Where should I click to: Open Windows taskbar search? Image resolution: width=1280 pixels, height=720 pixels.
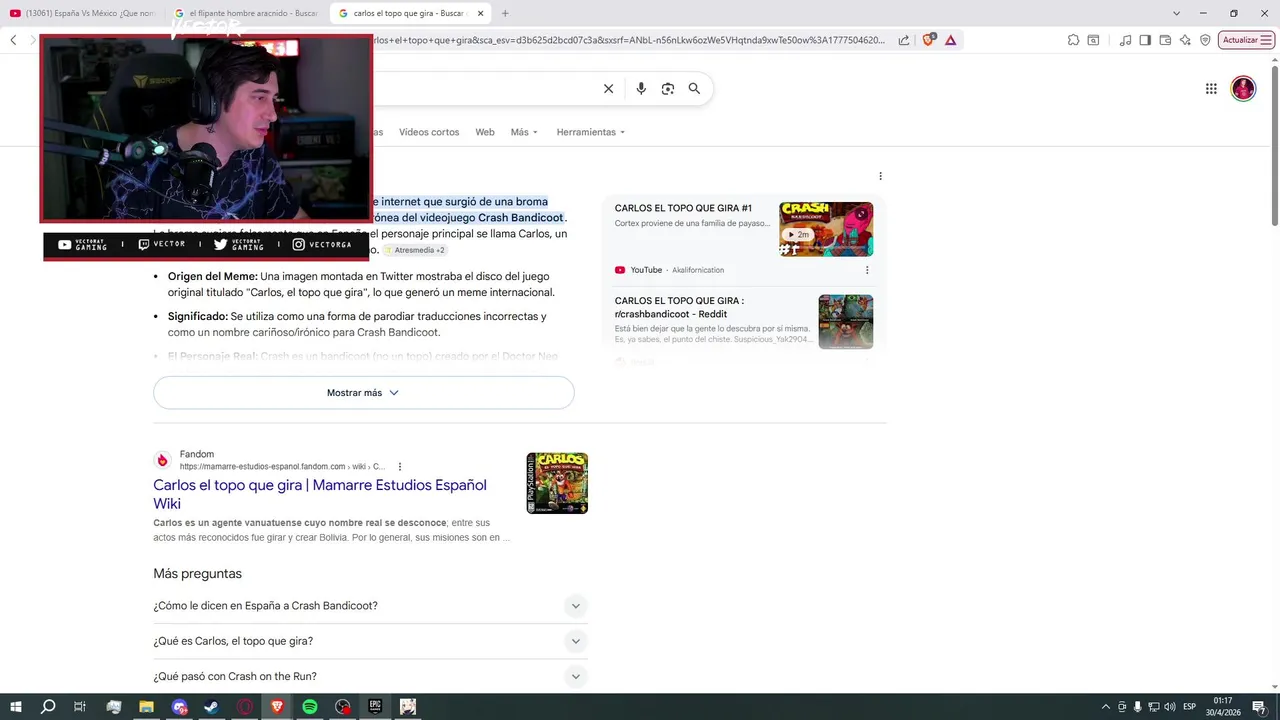(x=48, y=707)
